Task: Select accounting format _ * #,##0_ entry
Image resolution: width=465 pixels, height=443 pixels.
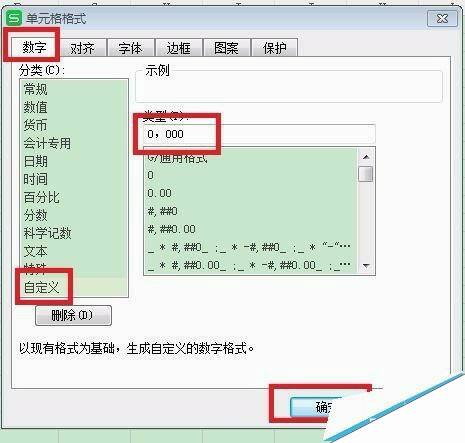Action: point(251,247)
